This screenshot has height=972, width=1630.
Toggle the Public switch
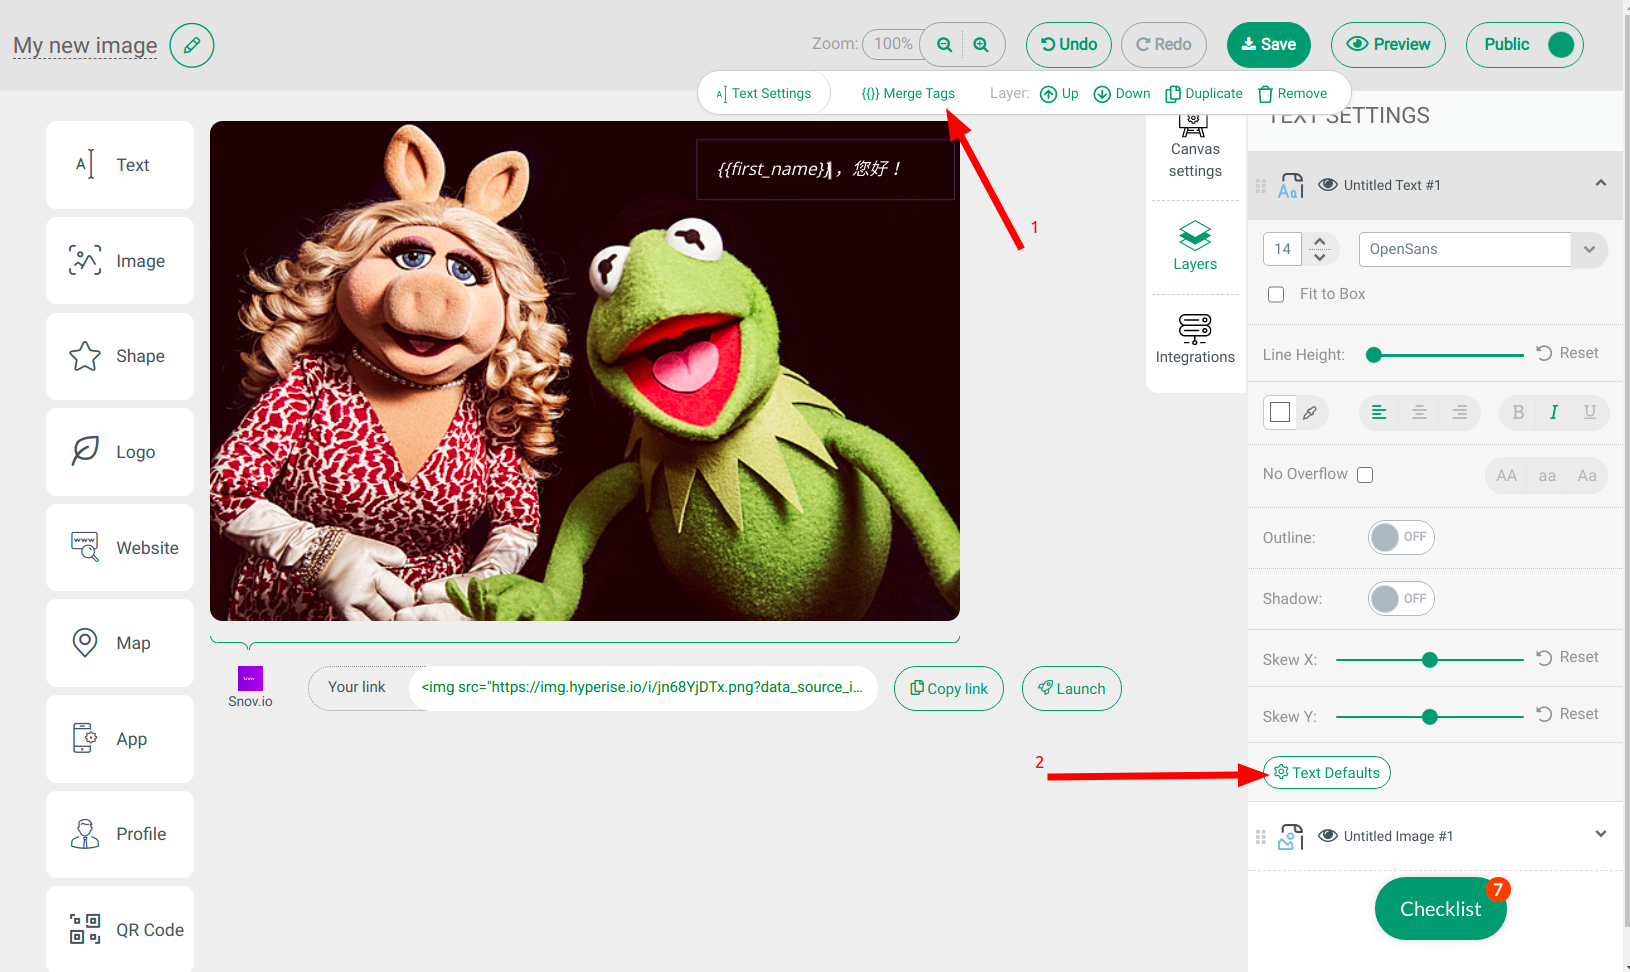point(1560,45)
